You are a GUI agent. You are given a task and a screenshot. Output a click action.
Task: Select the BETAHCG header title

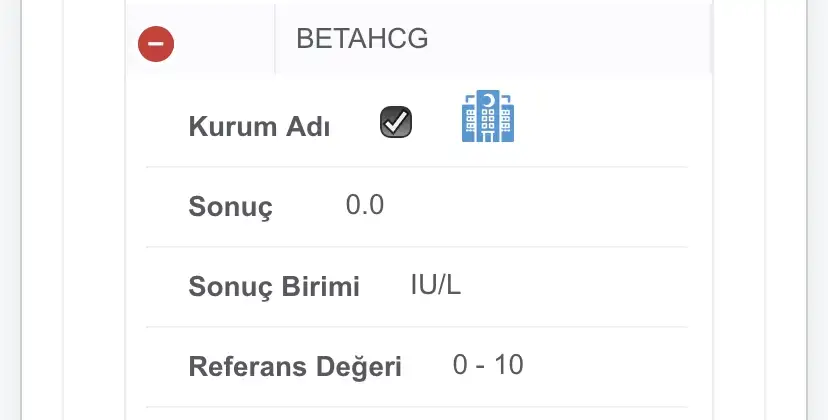click(362, 39)
